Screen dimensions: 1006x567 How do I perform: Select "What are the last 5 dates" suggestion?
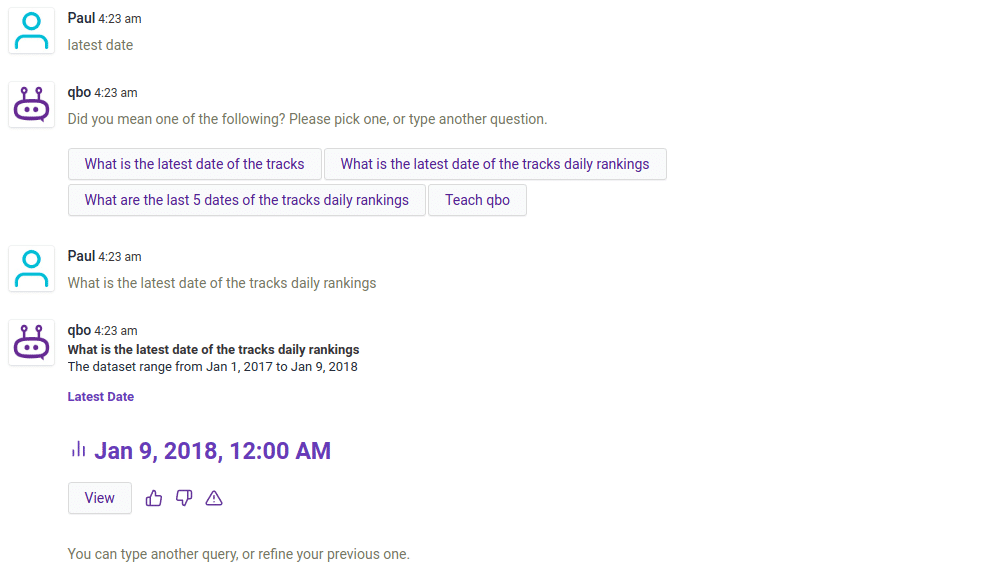[x=247, y=200]
